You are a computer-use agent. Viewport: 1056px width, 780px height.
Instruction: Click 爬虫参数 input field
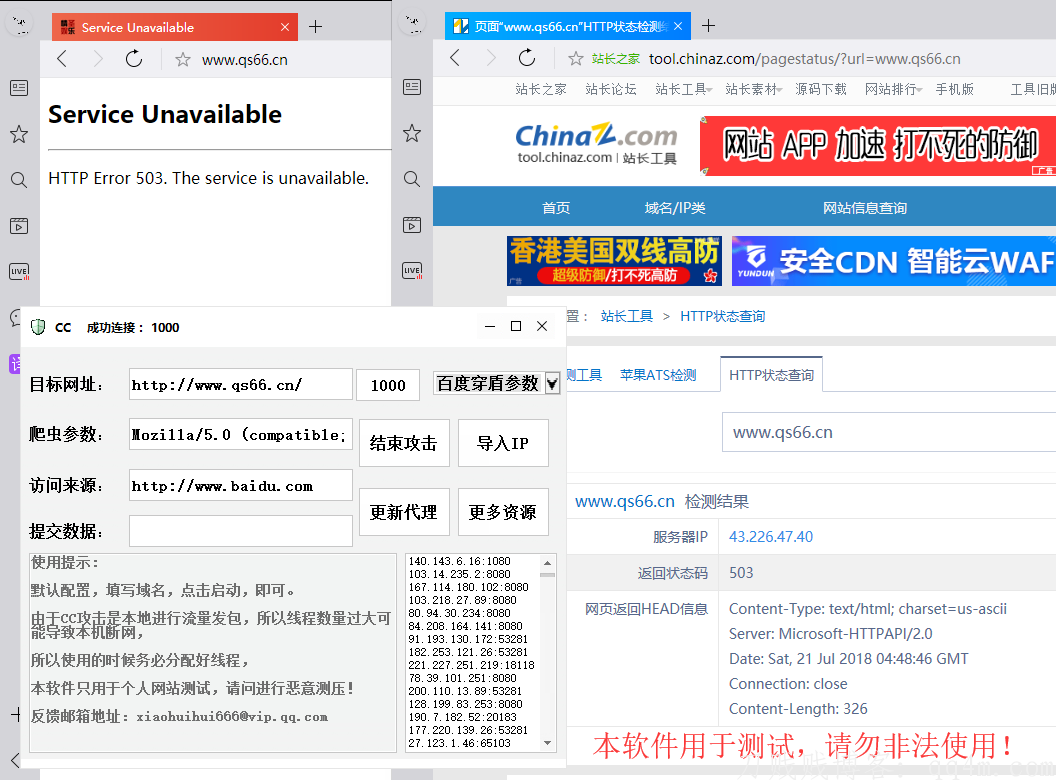coord(240,434)
